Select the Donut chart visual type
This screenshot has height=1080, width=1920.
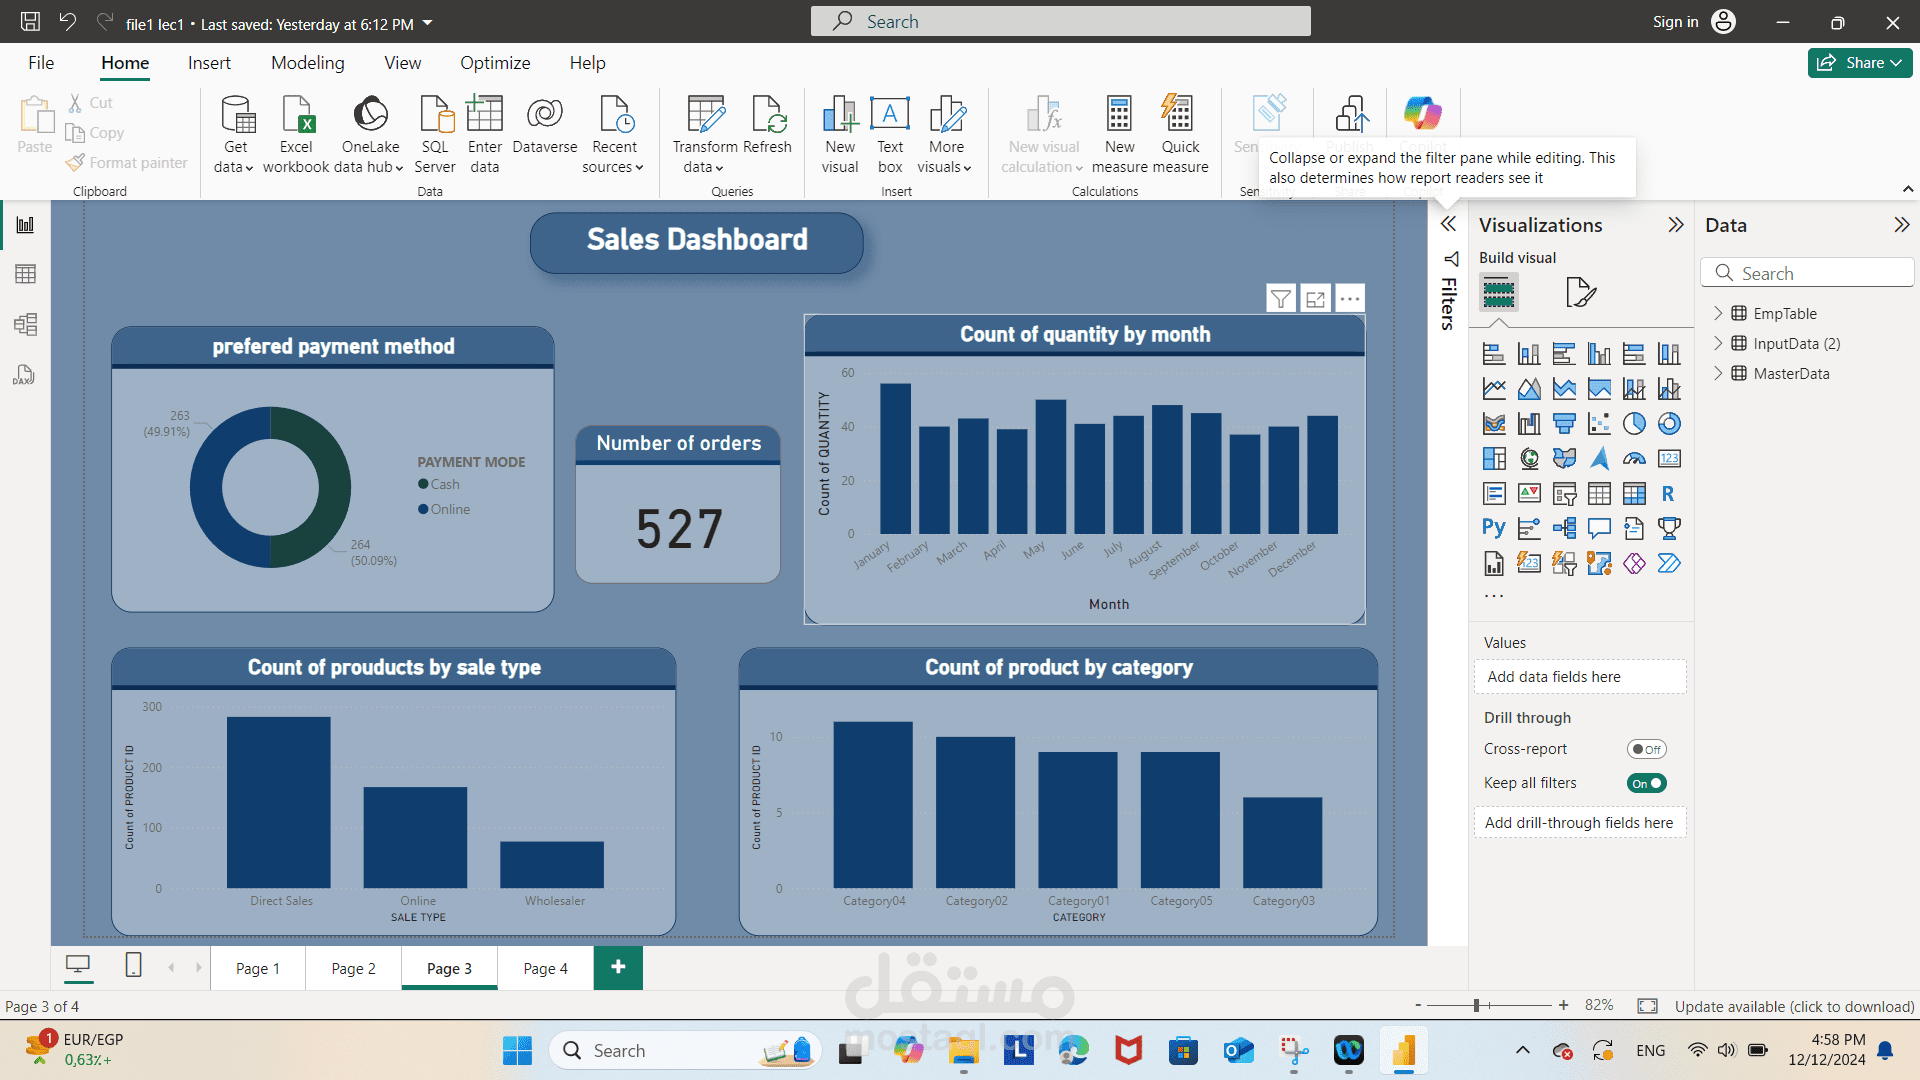click(1669, 424)
